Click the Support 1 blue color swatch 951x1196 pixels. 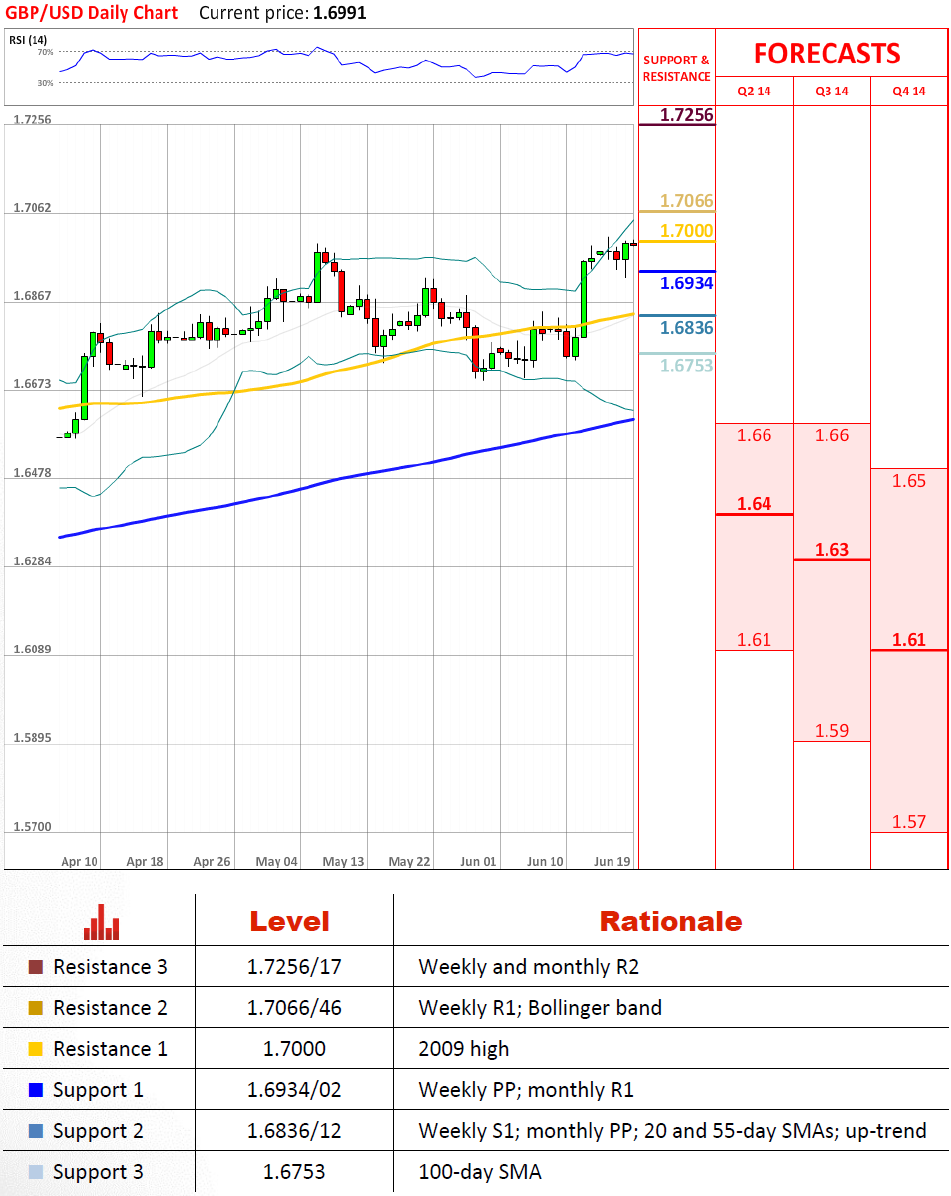(36, 1090)
